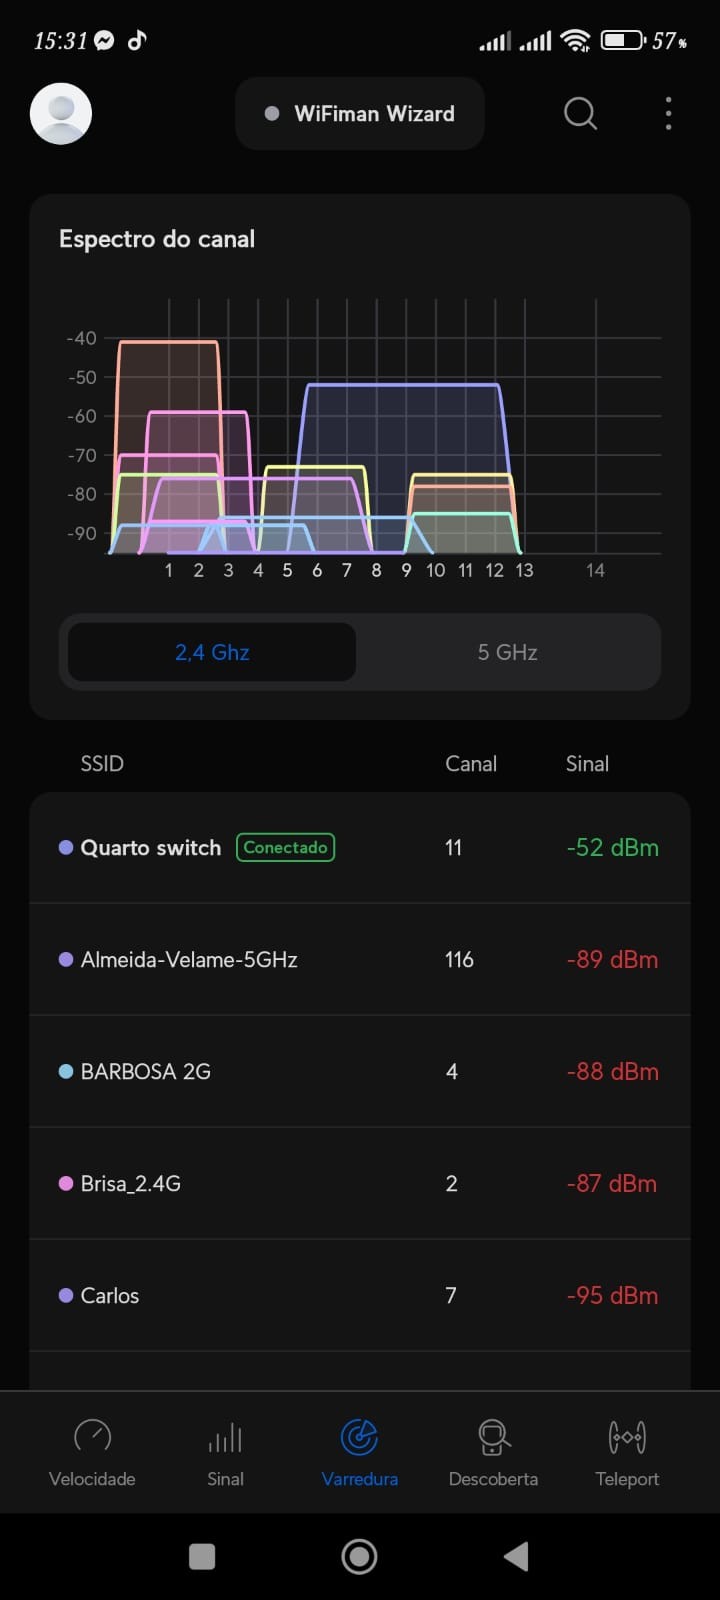This screenshot has height=1600, width=720.
Task: Open the Velocidade speed test icon
Action: [x=92, y=1438]
